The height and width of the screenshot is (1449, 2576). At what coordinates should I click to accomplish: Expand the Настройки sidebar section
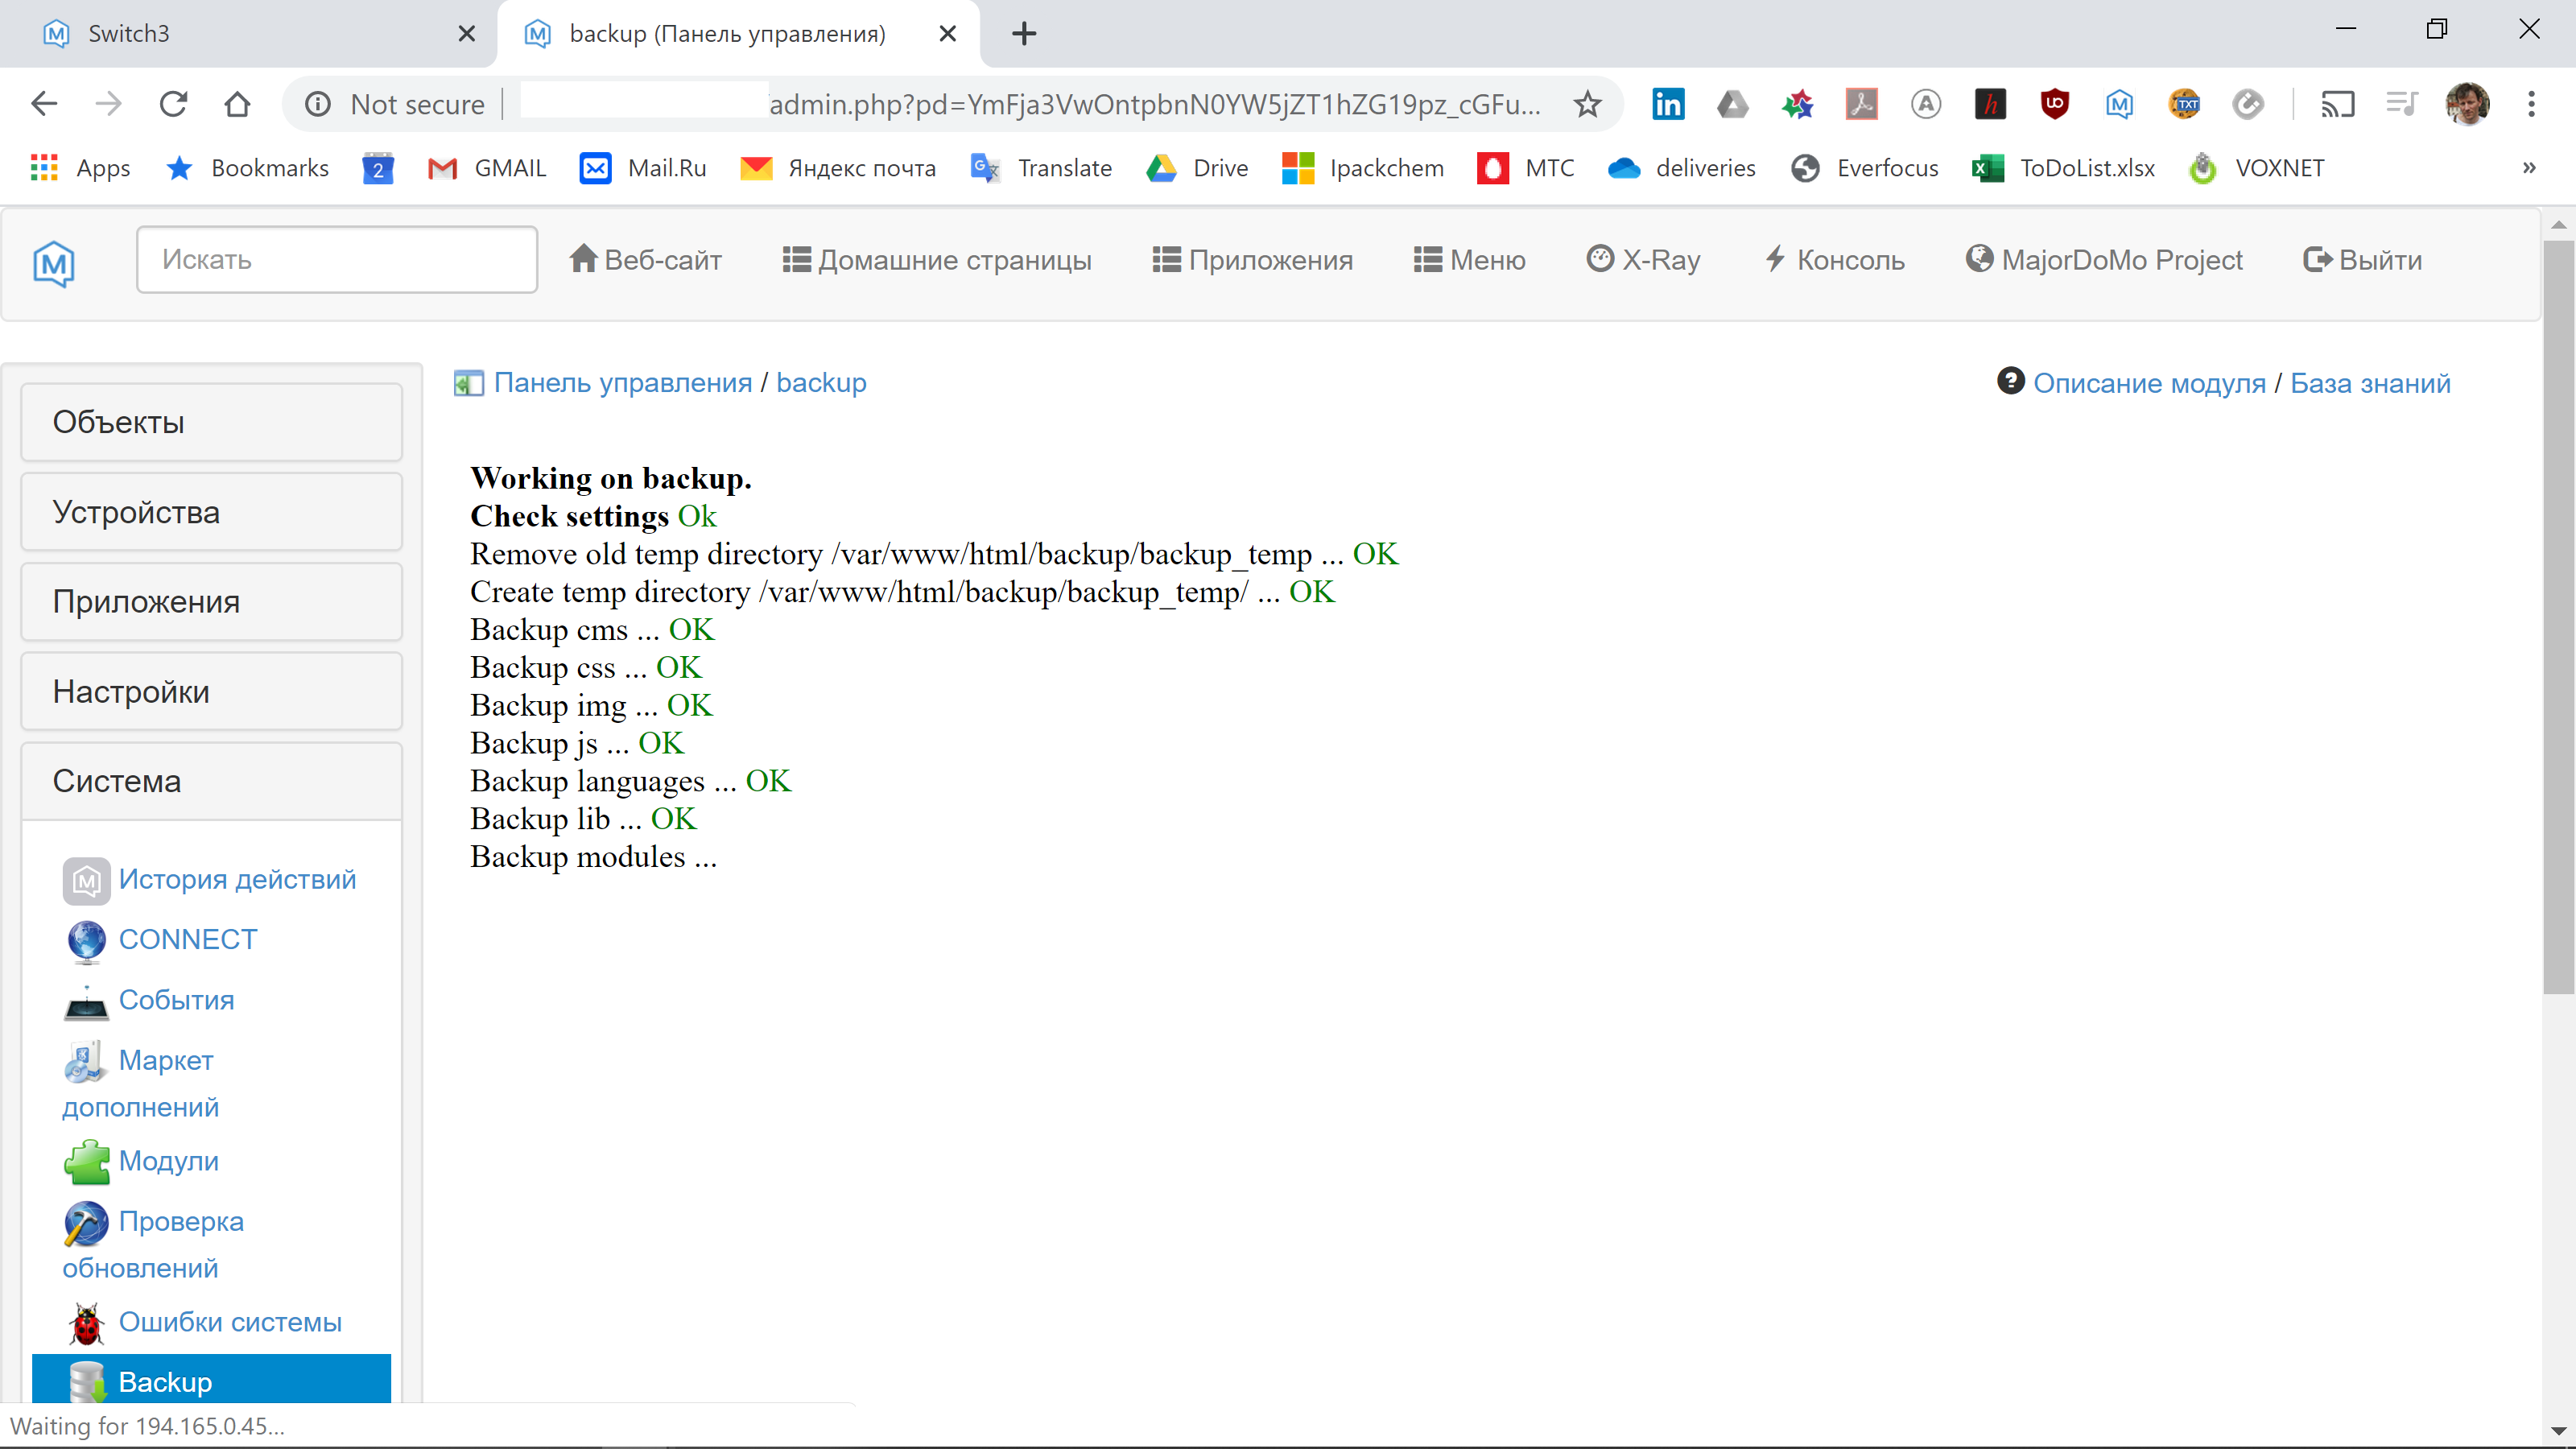131,691
